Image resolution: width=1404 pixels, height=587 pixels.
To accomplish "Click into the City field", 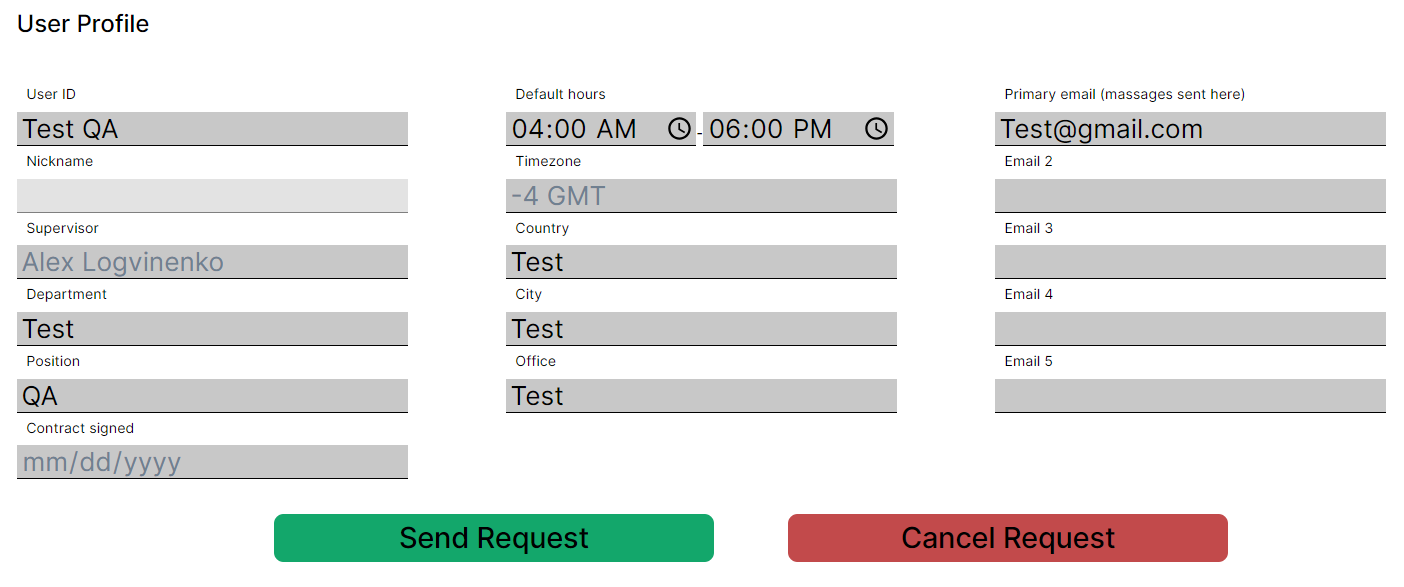I will (x=701, y=329).
